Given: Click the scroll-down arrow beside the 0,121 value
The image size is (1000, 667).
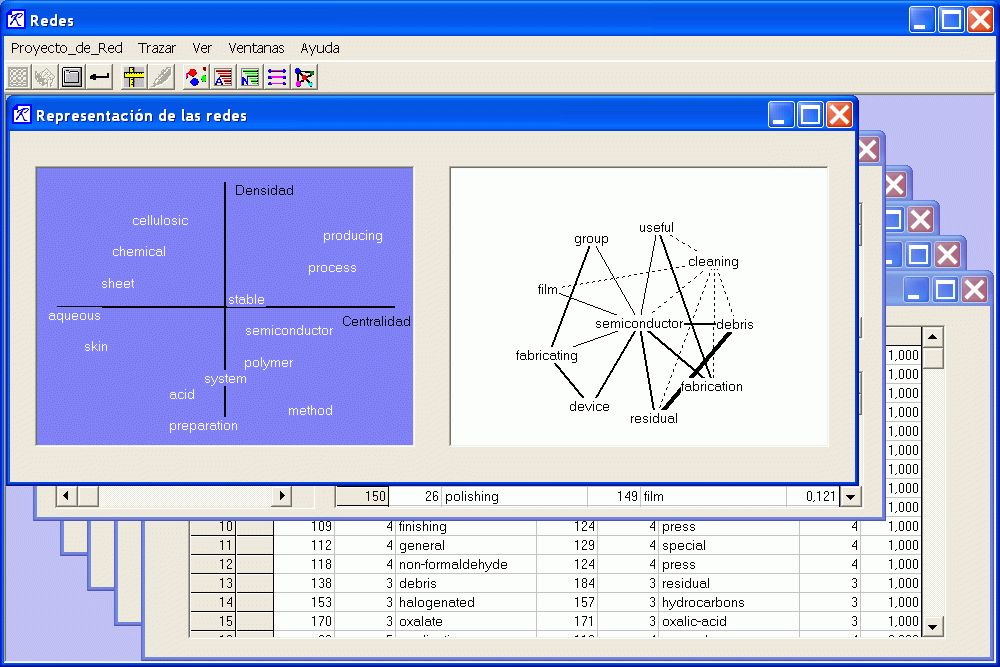Looking at the screenshot, I should coord(850,496).
